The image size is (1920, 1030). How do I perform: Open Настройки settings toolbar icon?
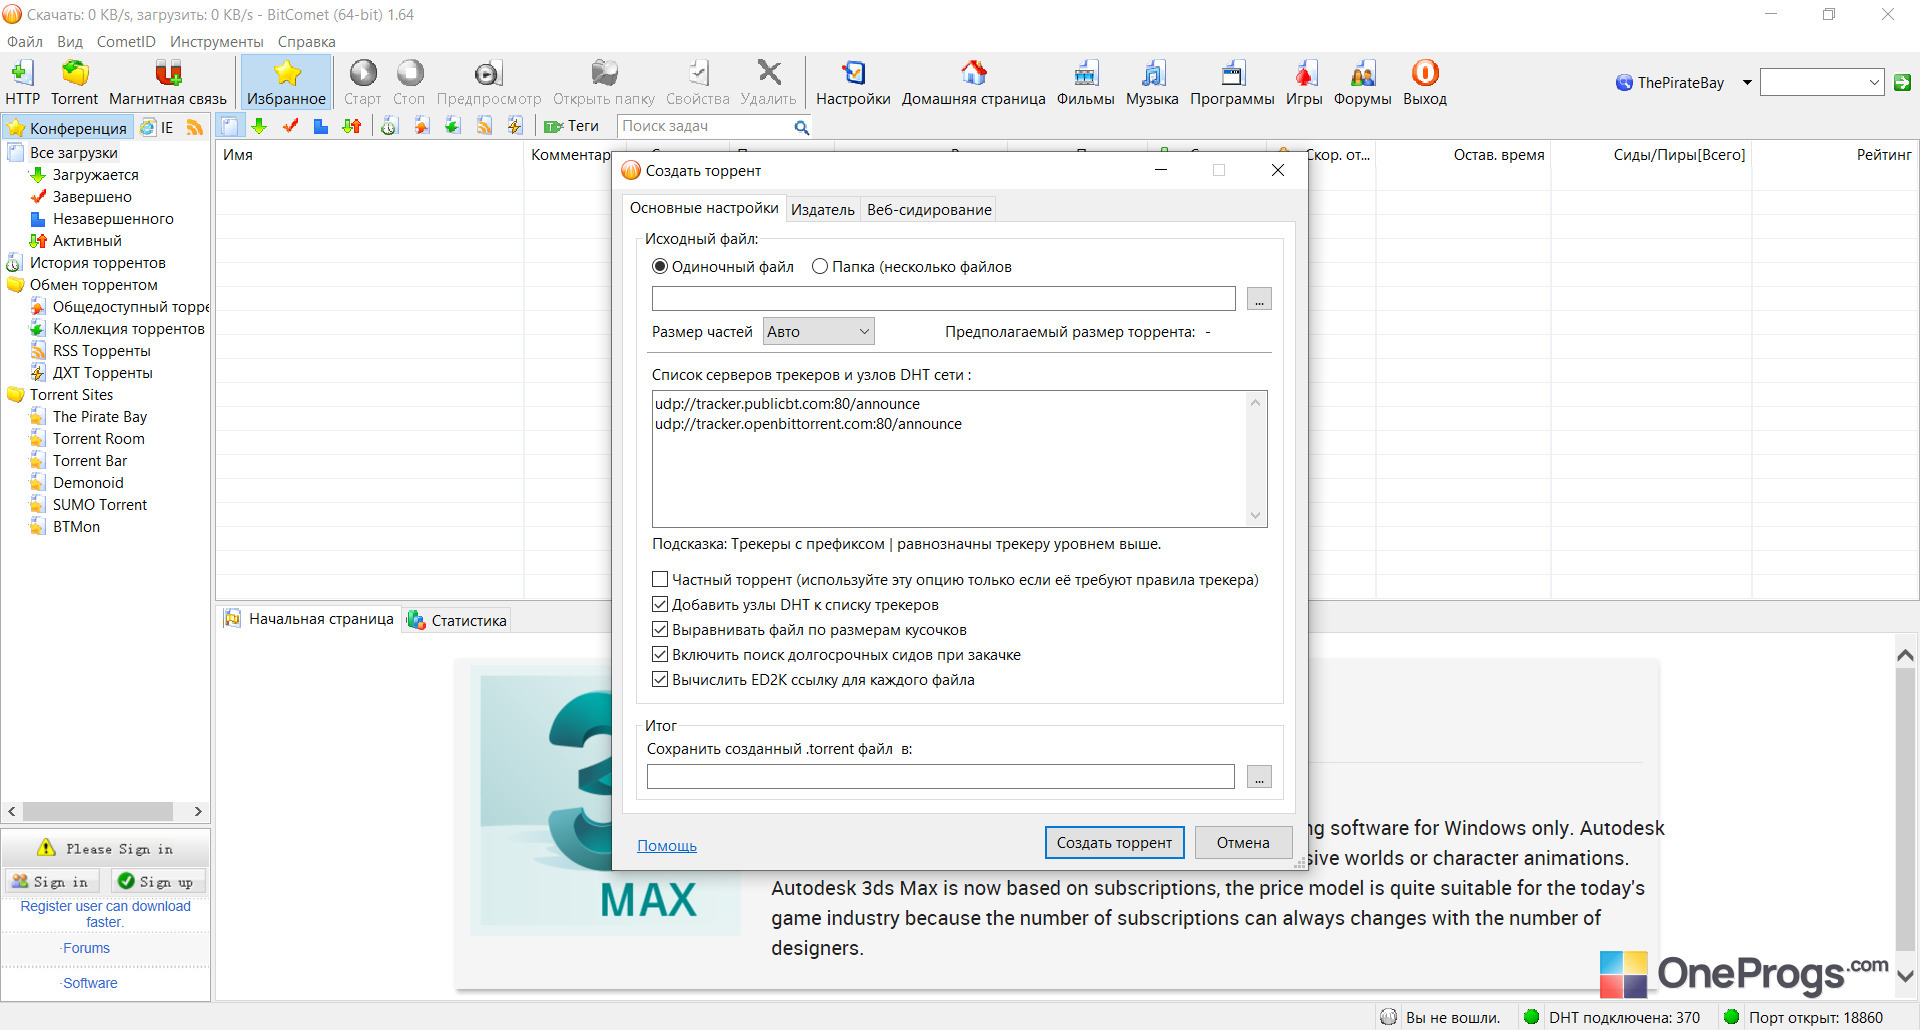(853, 82)
